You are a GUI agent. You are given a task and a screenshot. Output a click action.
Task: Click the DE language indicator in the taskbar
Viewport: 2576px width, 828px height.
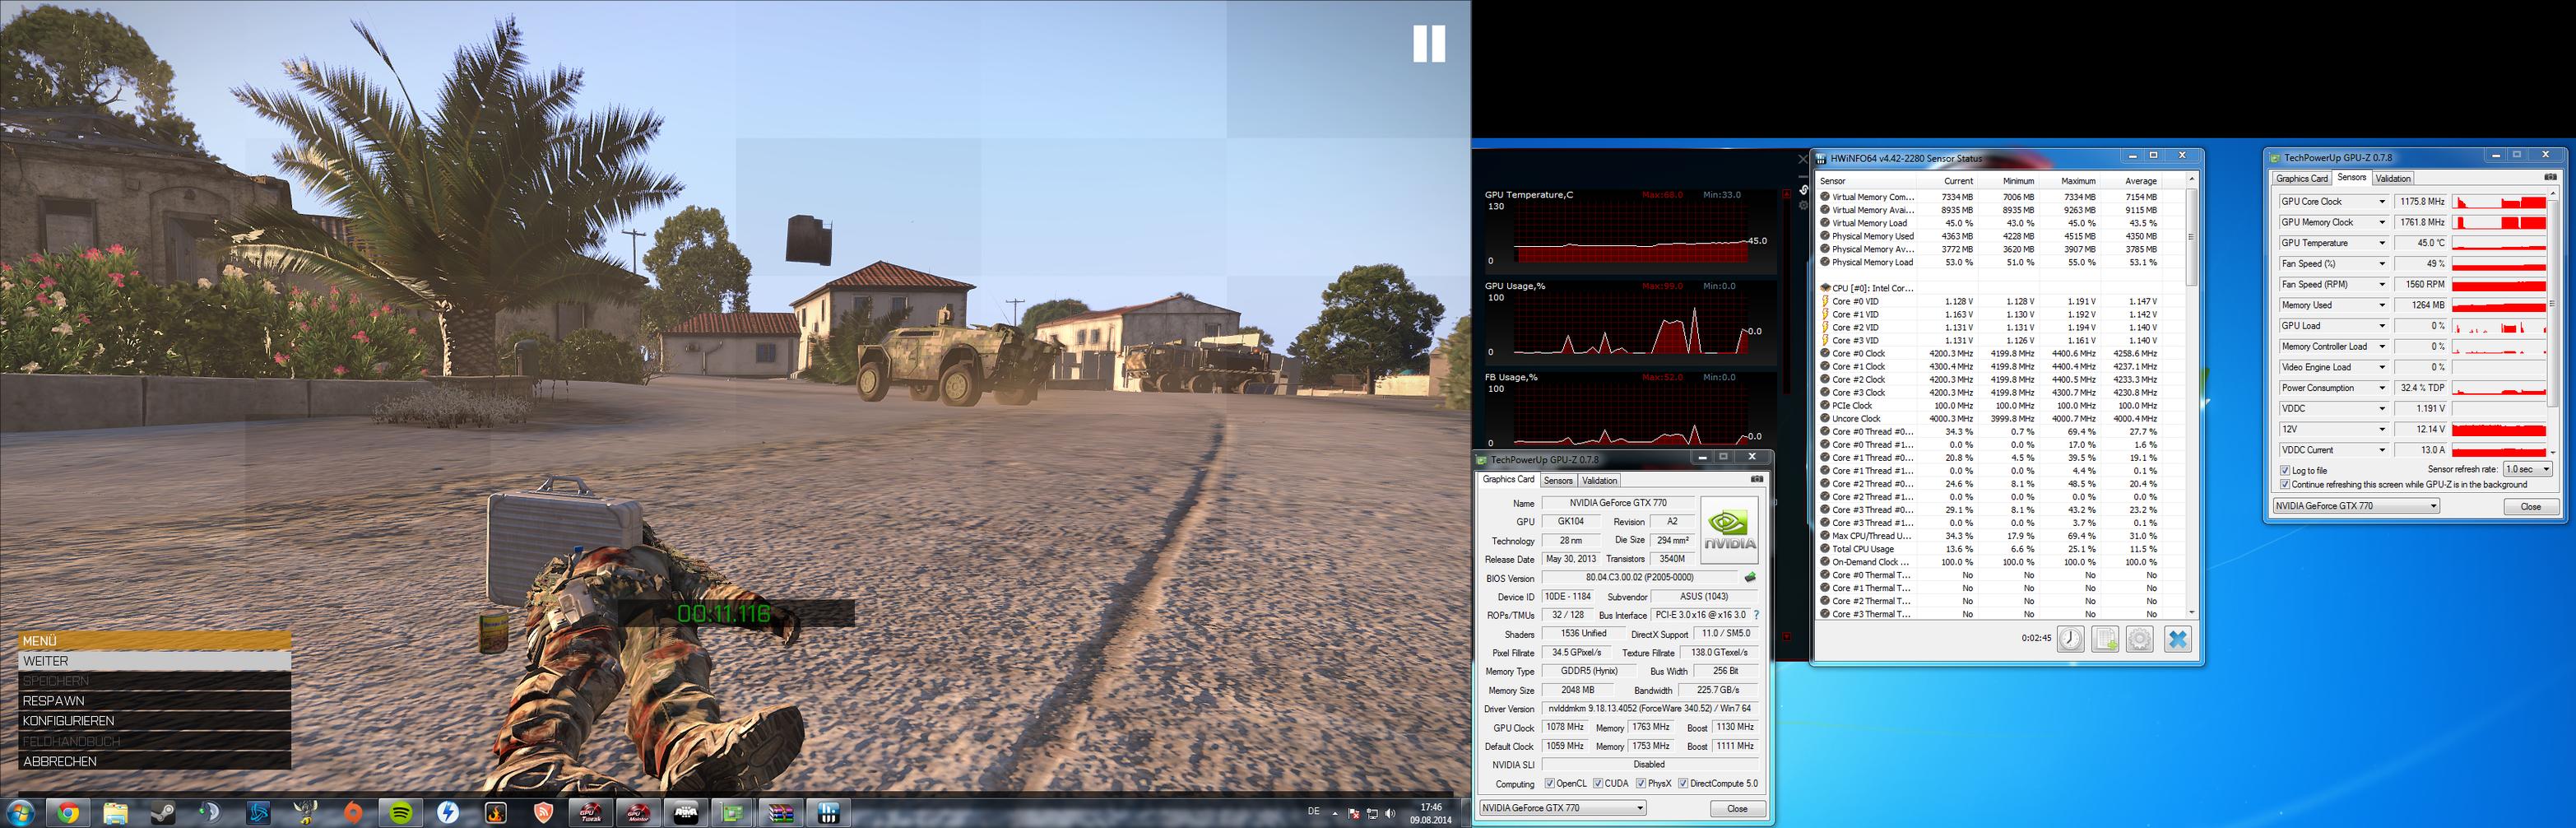[x=1313, y=811]
